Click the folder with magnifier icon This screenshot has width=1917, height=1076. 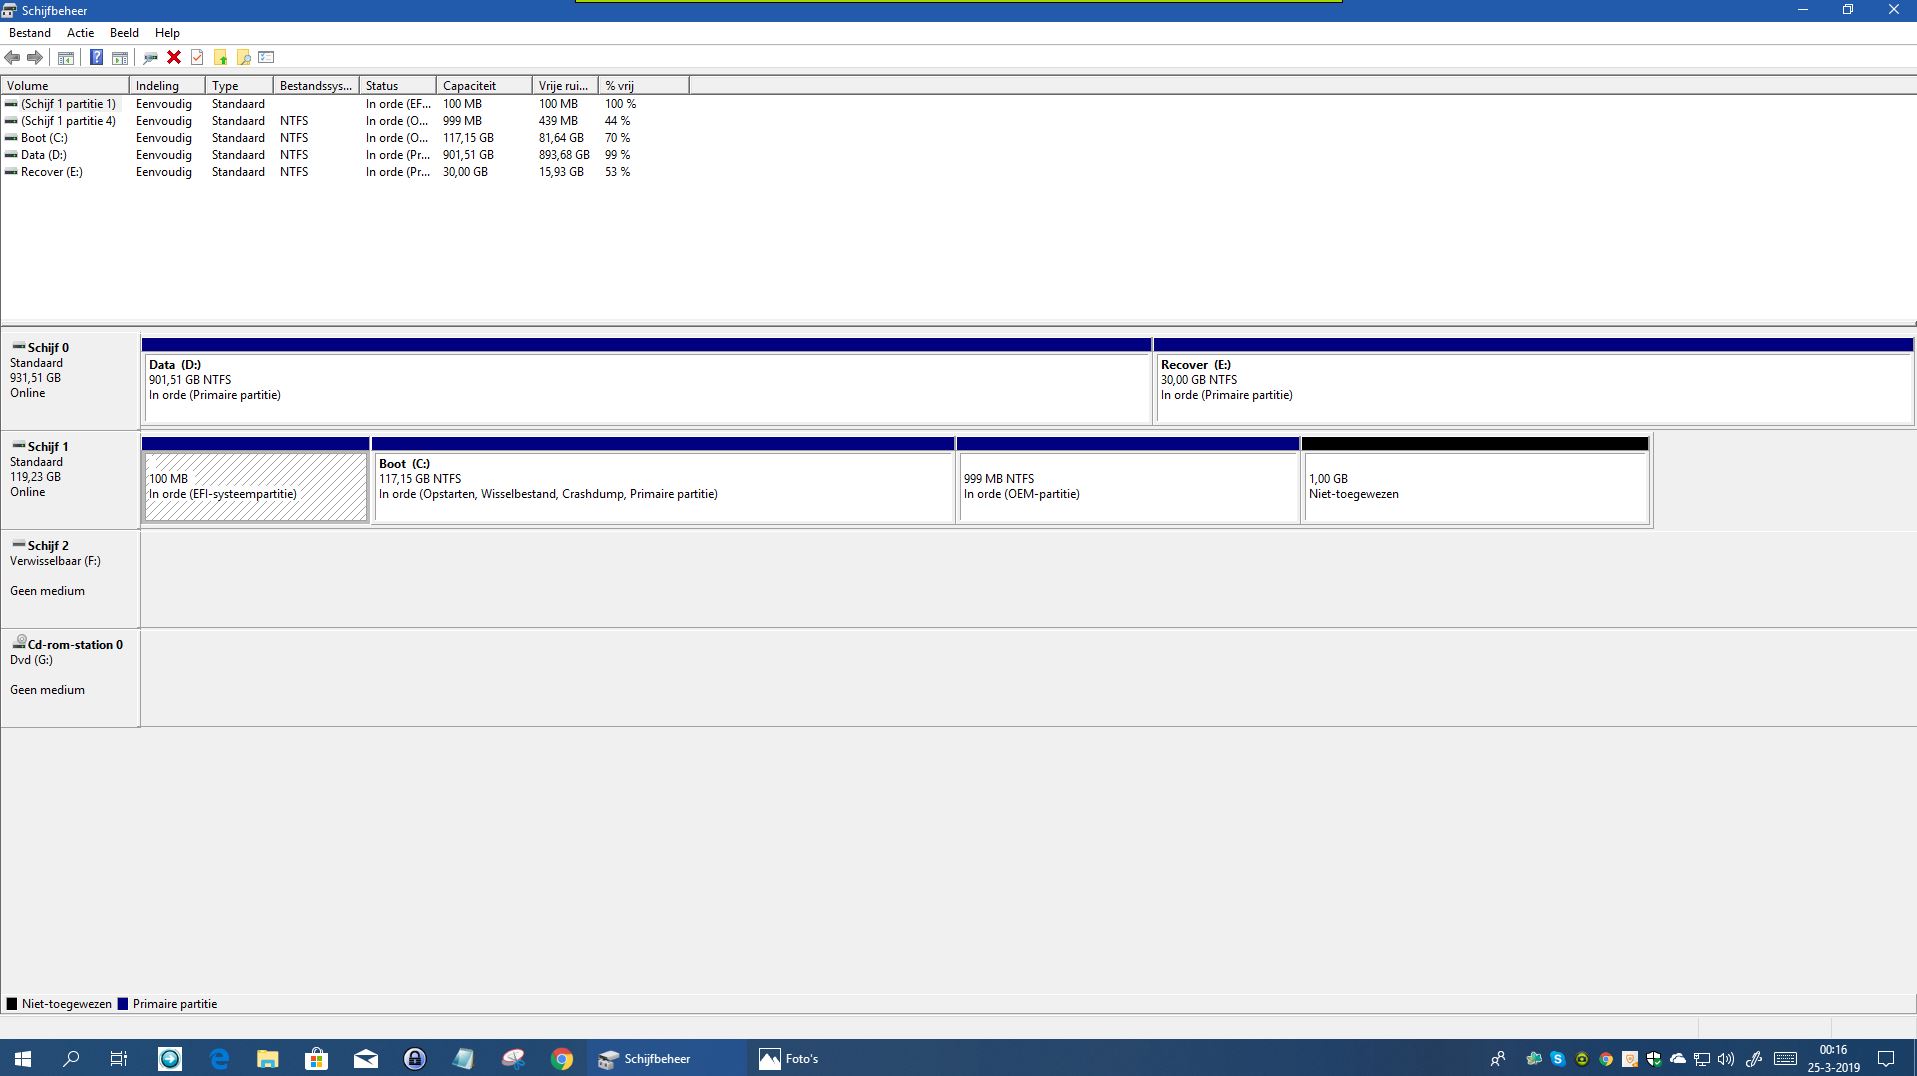pyautogui.click(x=243, y=57)
